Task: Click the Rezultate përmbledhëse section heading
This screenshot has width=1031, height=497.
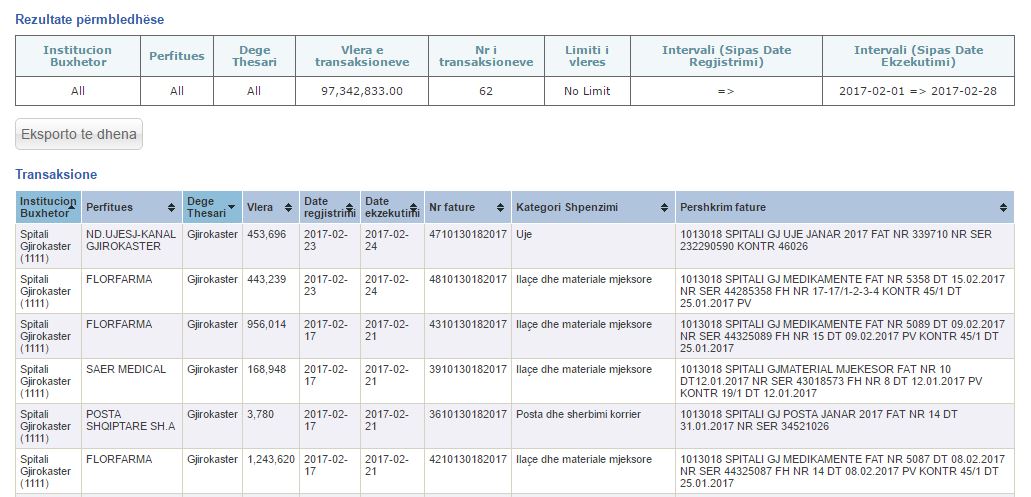Action: coord(90,19)
